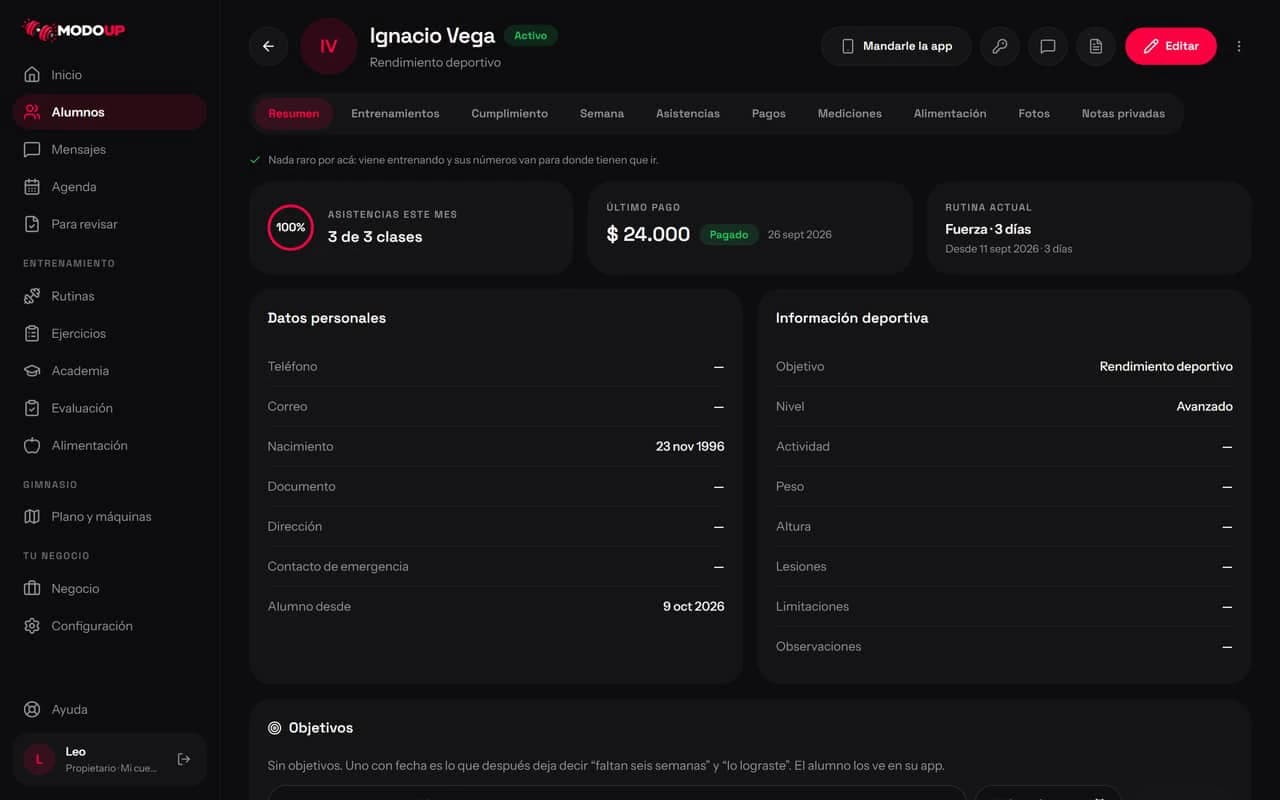
Task: Open the key access icon button
Action: [x=999, y=46]
